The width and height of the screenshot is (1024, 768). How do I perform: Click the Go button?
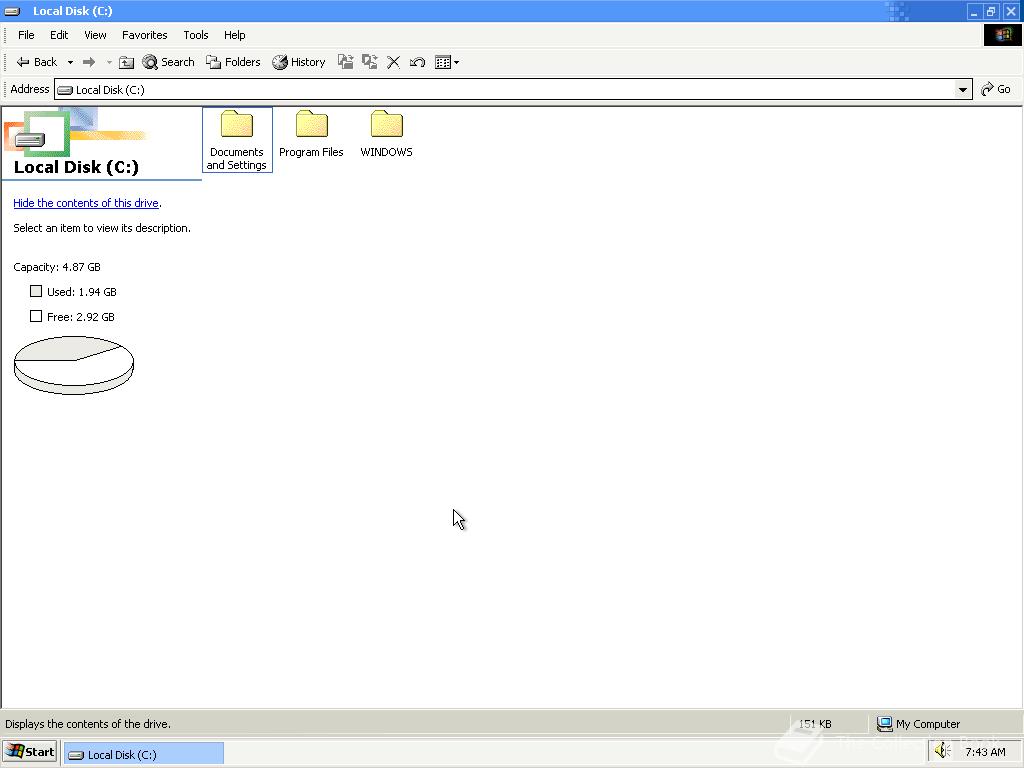coord(996,89)
